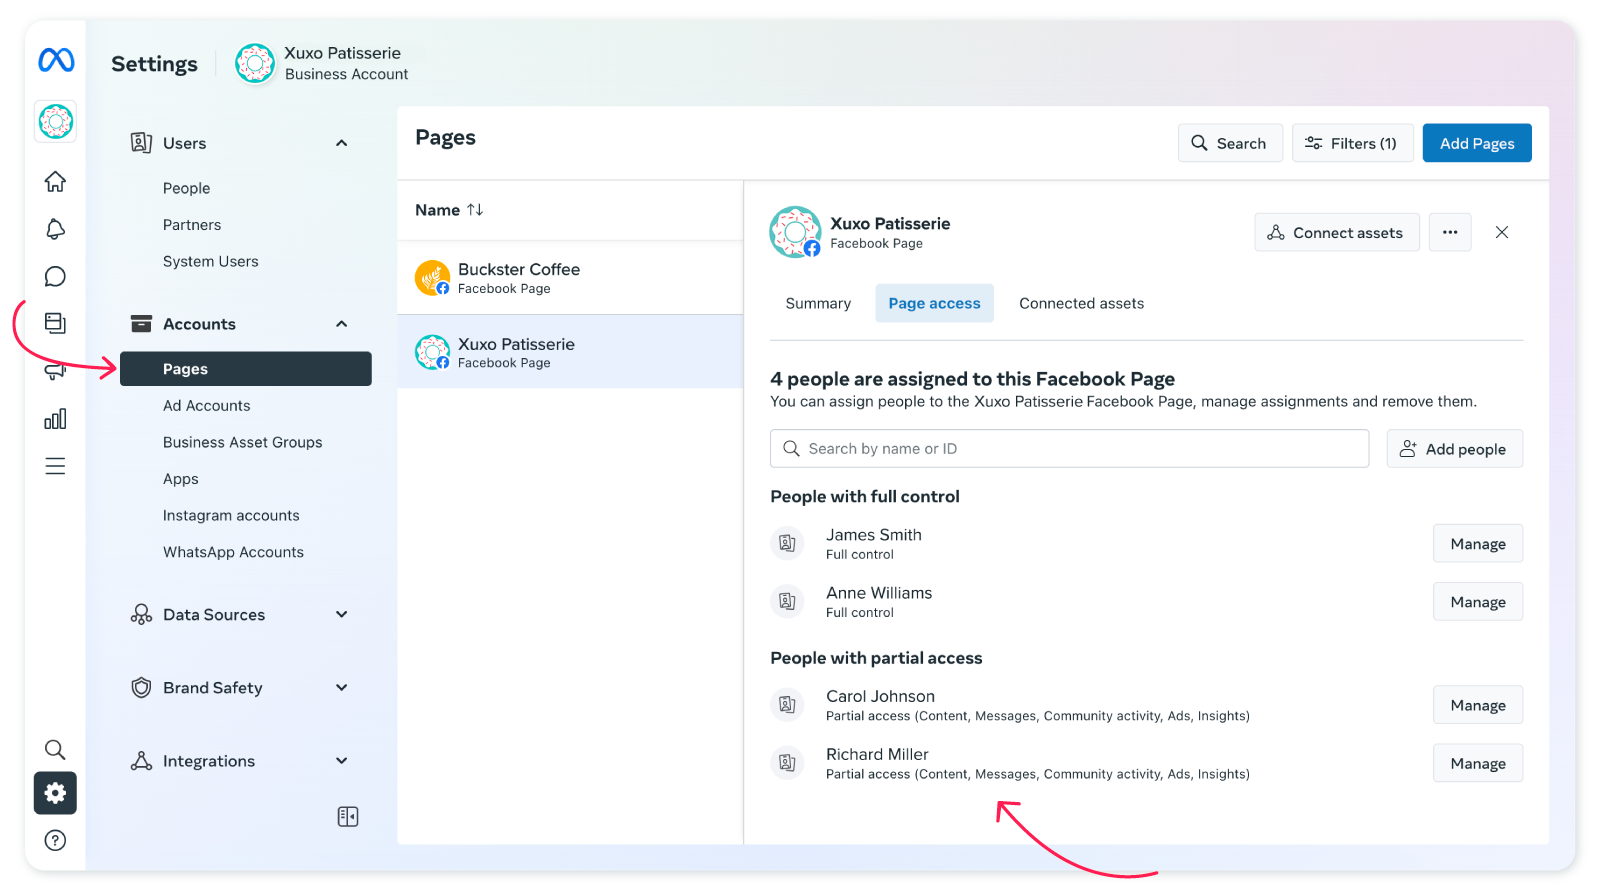Collapse the Accounts section chevron
This screenshot has height=890, width=1600.
[342, 324]
